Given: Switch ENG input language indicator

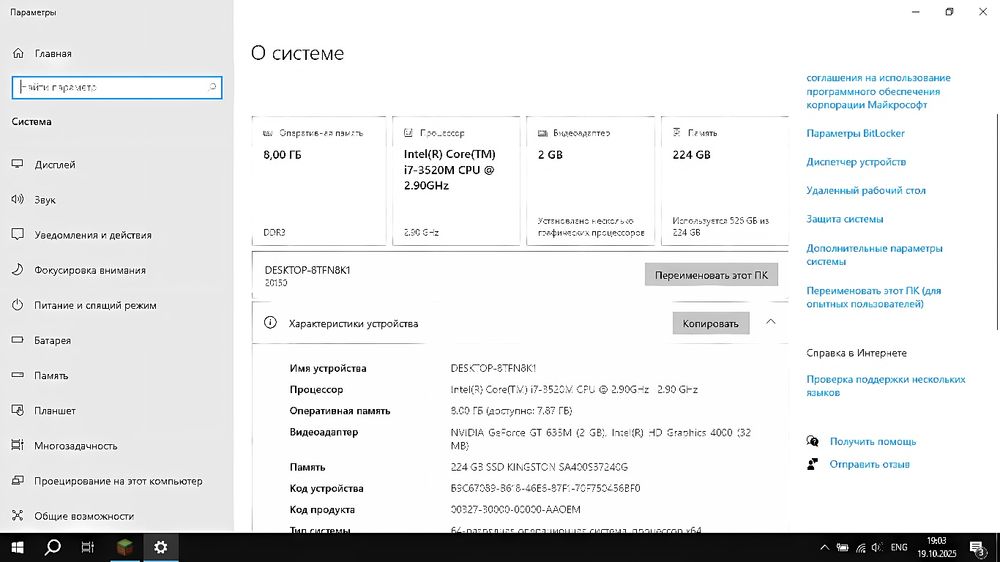Looking at the screenshot, I should pos(899,547).
